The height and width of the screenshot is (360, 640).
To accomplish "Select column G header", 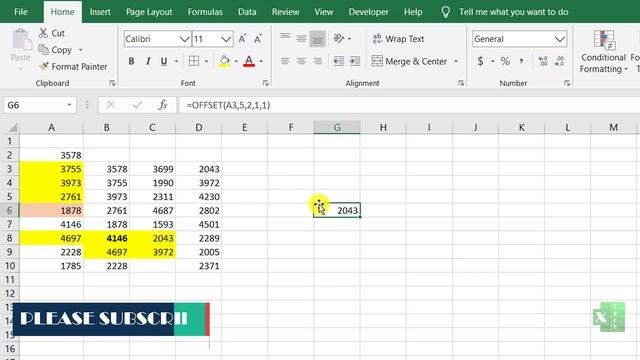I will (337, 127).
